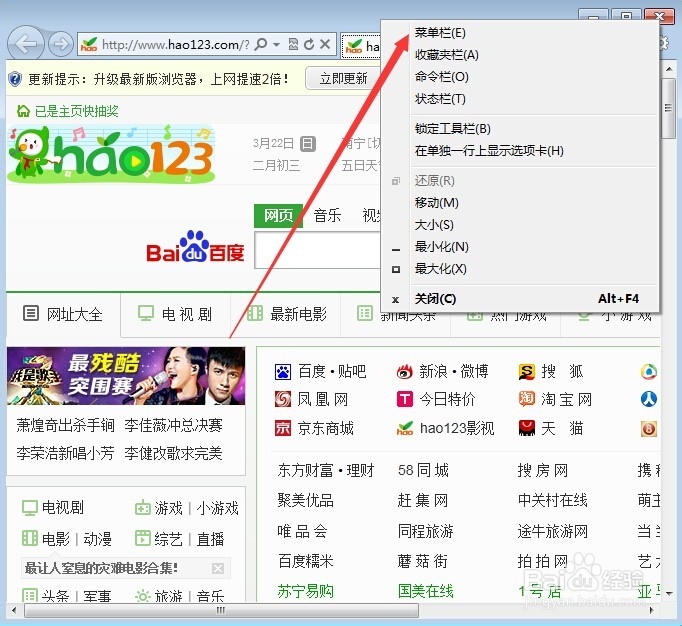The height and width of the screenshot is (626, 682).
Task: Click the 天猫 cat icon
Action: coord(527,428)
